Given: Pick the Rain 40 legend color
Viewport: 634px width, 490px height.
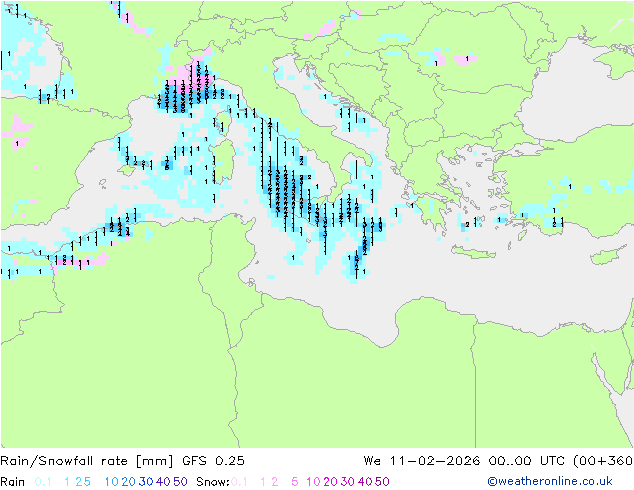Looking at the screenshot, I should [163, 482].
